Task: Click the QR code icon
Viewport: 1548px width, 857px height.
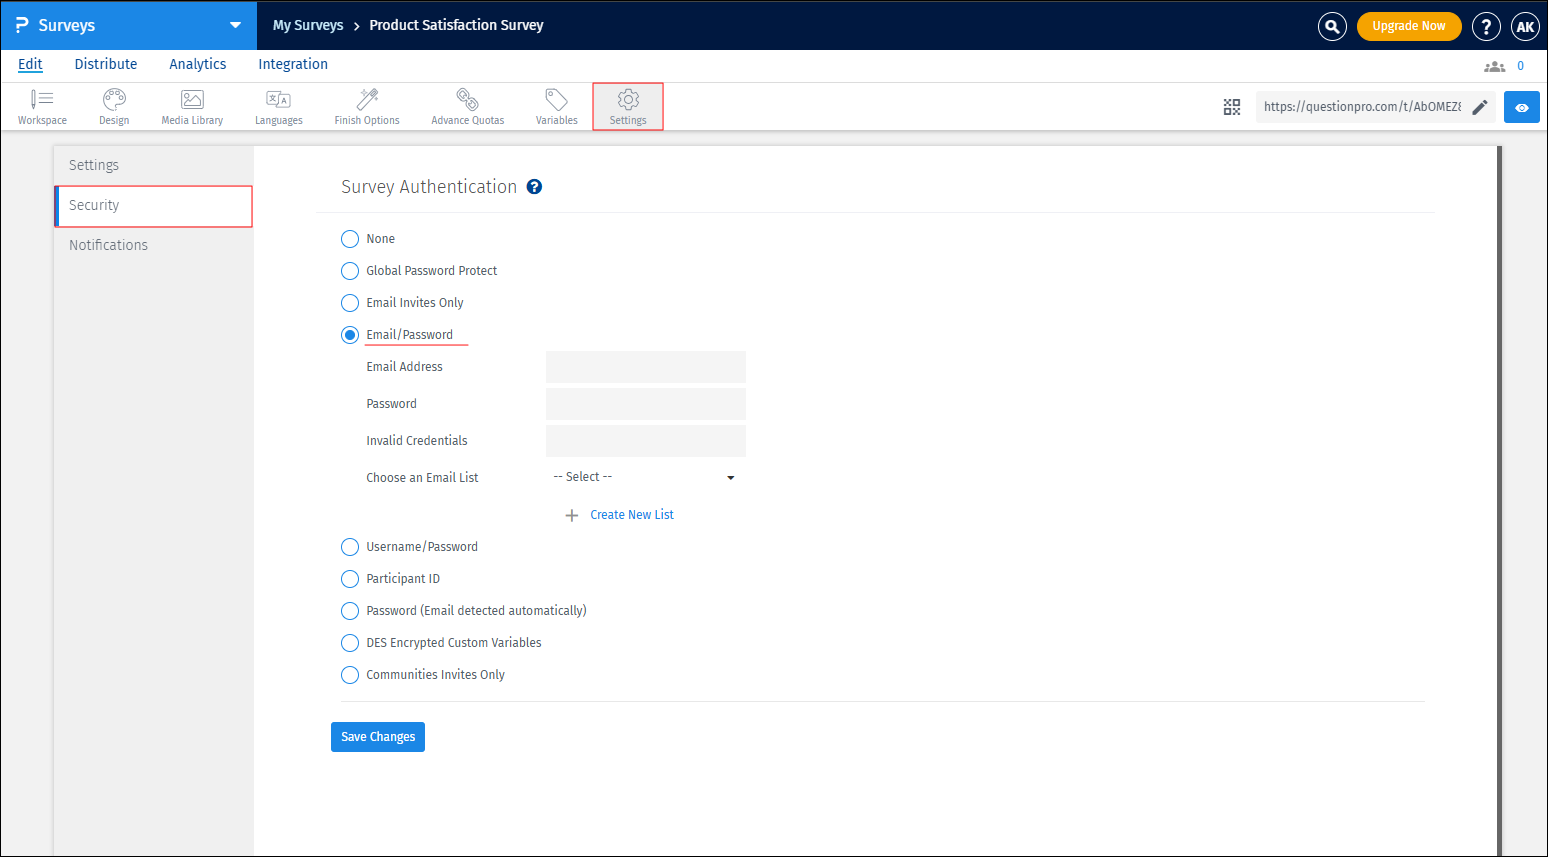Action: point(1232,107)
